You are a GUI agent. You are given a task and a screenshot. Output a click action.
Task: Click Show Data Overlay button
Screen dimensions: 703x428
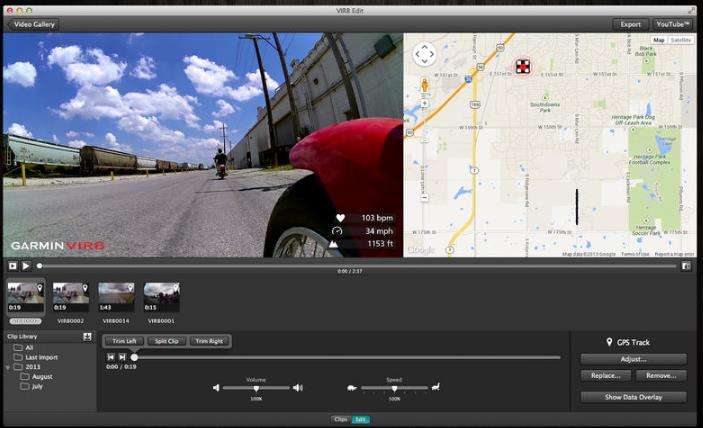click(x=633, y=397)
